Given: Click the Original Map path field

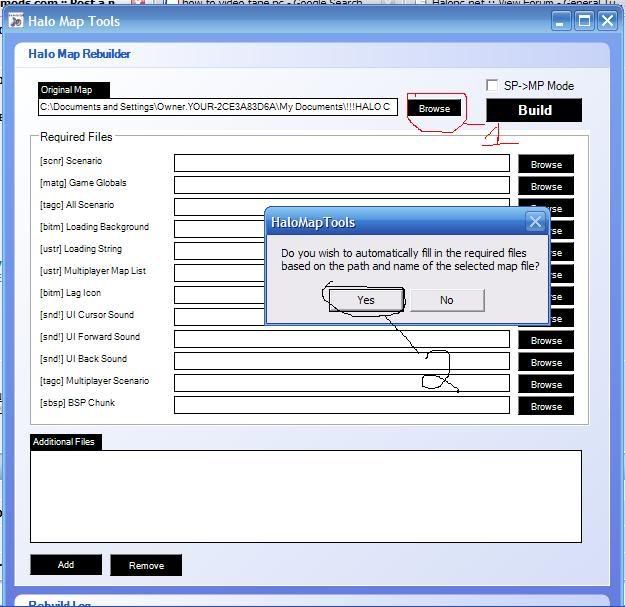Looking at the screenshot, I should click(x=218, y=107).
